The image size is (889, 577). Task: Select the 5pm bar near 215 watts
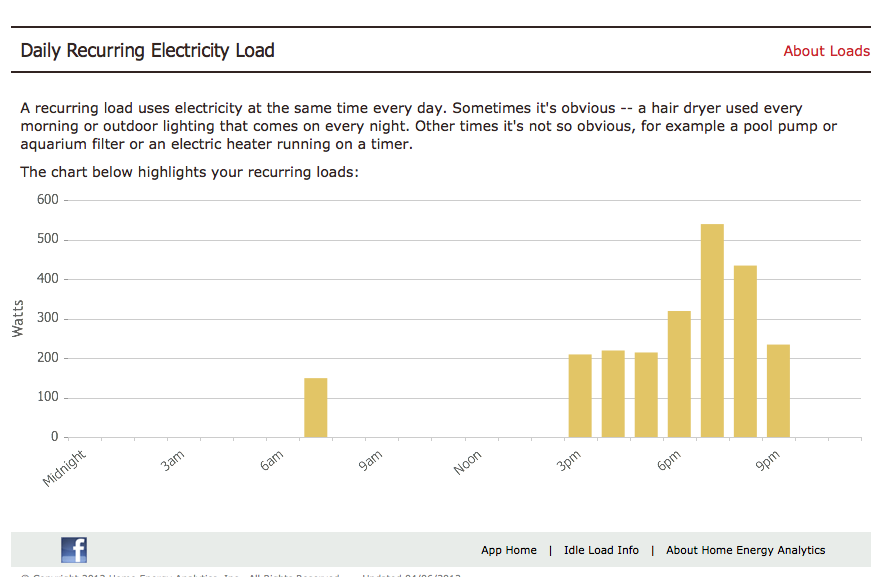coord(646,395)
